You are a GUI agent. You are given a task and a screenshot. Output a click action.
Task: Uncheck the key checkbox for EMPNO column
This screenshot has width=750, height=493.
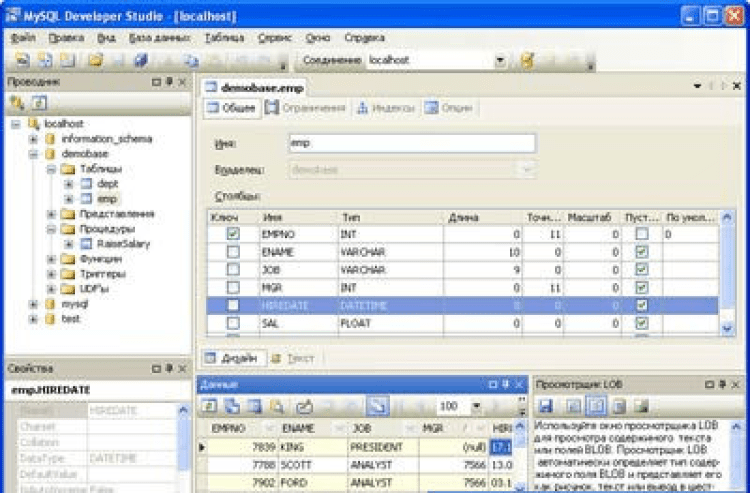point(233,234)
